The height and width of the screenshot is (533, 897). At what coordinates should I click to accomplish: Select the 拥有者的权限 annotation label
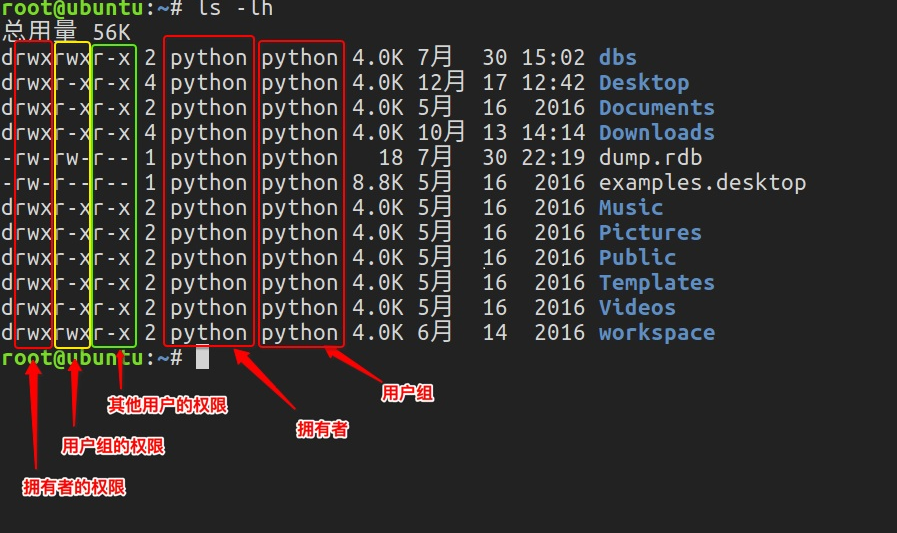(74, 487)
